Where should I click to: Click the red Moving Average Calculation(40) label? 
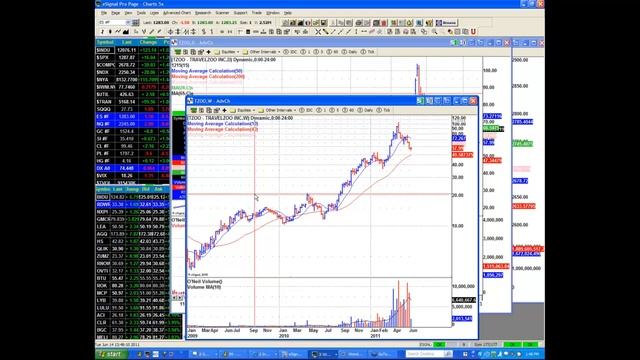223,129
